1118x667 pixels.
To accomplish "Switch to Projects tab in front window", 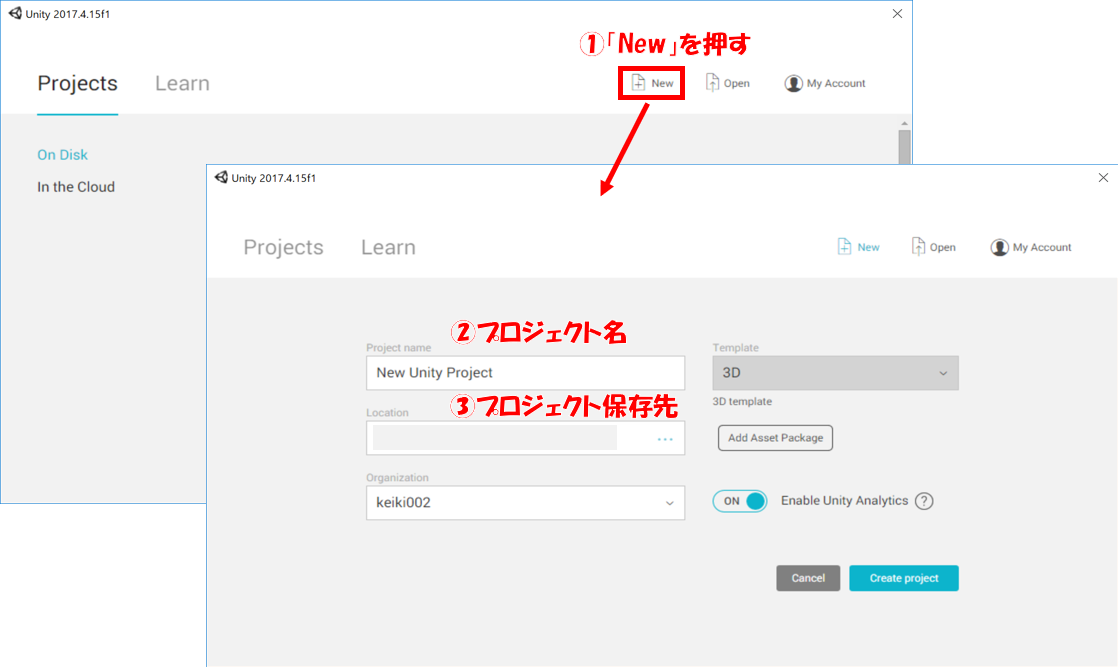I will pos(283,247).
